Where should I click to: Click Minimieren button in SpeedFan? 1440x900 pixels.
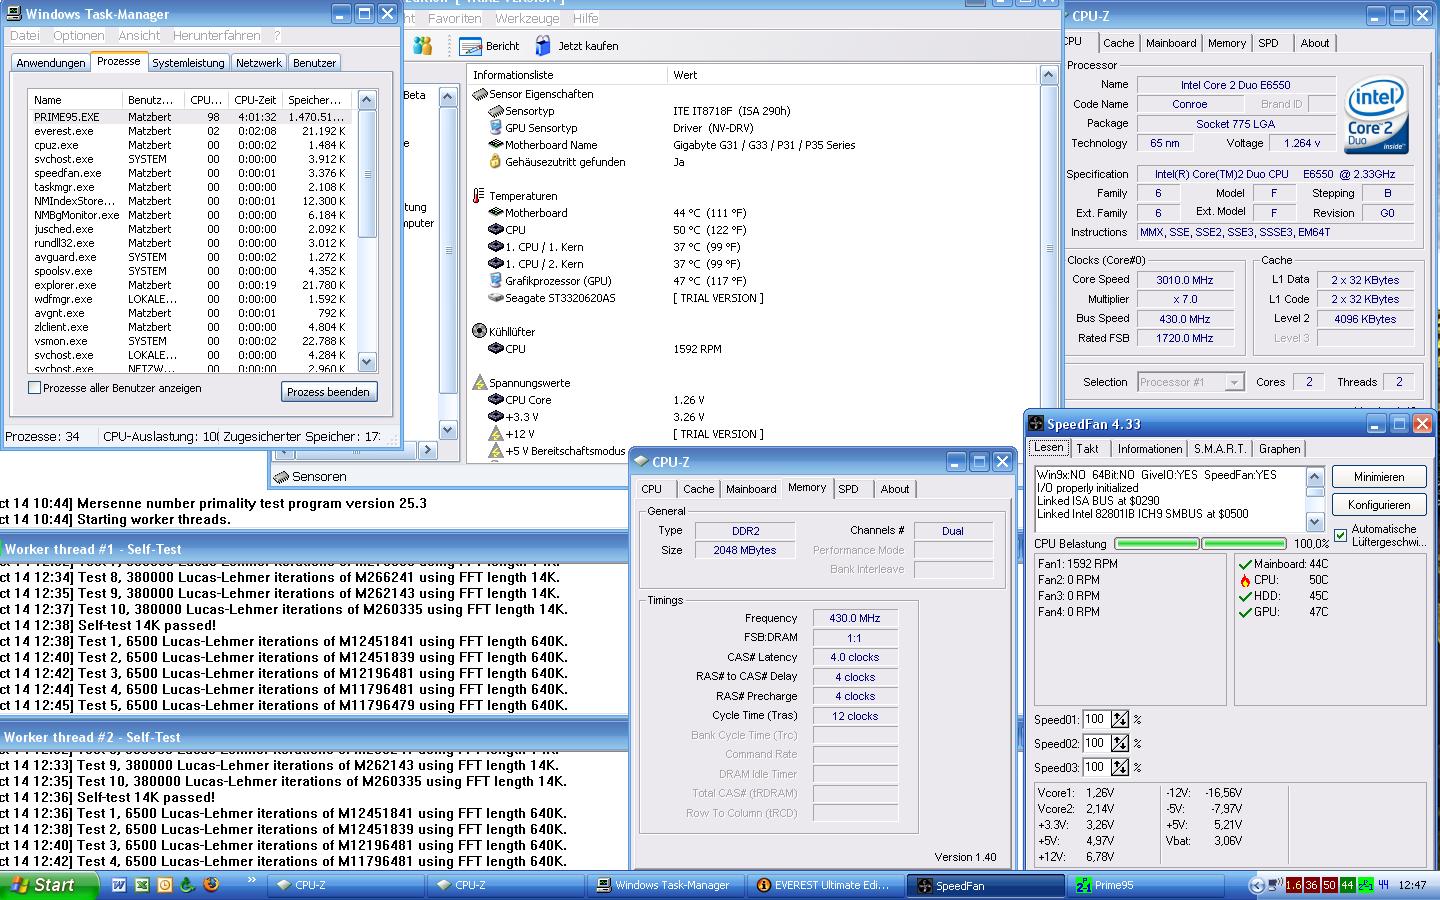1379,477
